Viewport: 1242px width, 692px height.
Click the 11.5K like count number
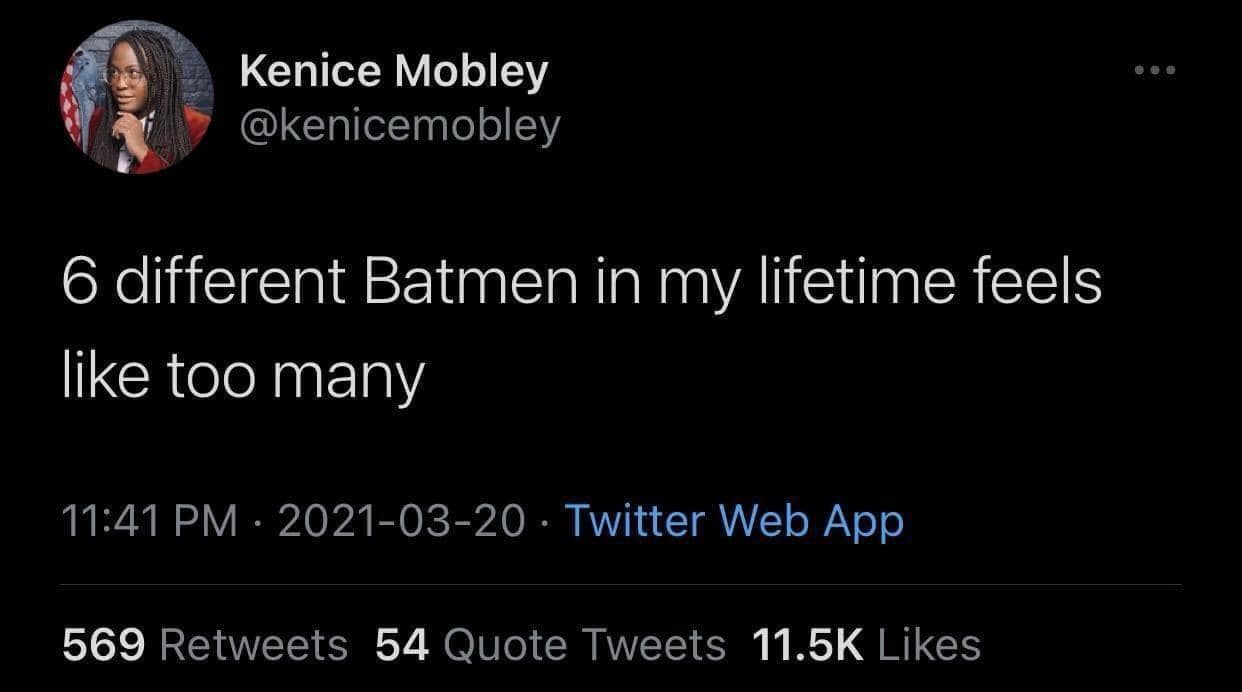[x=807, y=645]
